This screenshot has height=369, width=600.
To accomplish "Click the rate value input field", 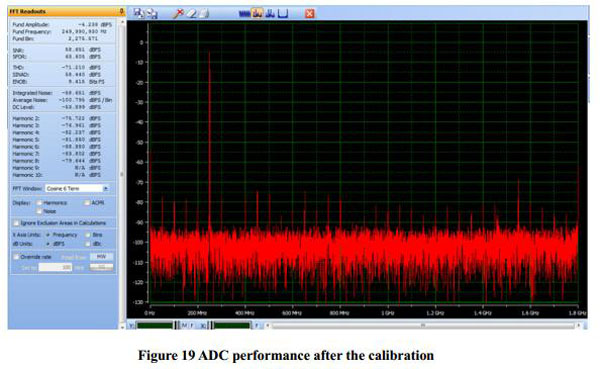I will tap(55, 267).
